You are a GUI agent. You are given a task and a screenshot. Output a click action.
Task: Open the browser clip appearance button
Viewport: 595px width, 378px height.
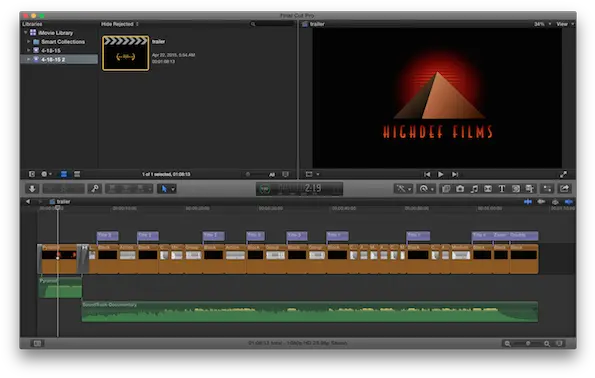[285, 174]
